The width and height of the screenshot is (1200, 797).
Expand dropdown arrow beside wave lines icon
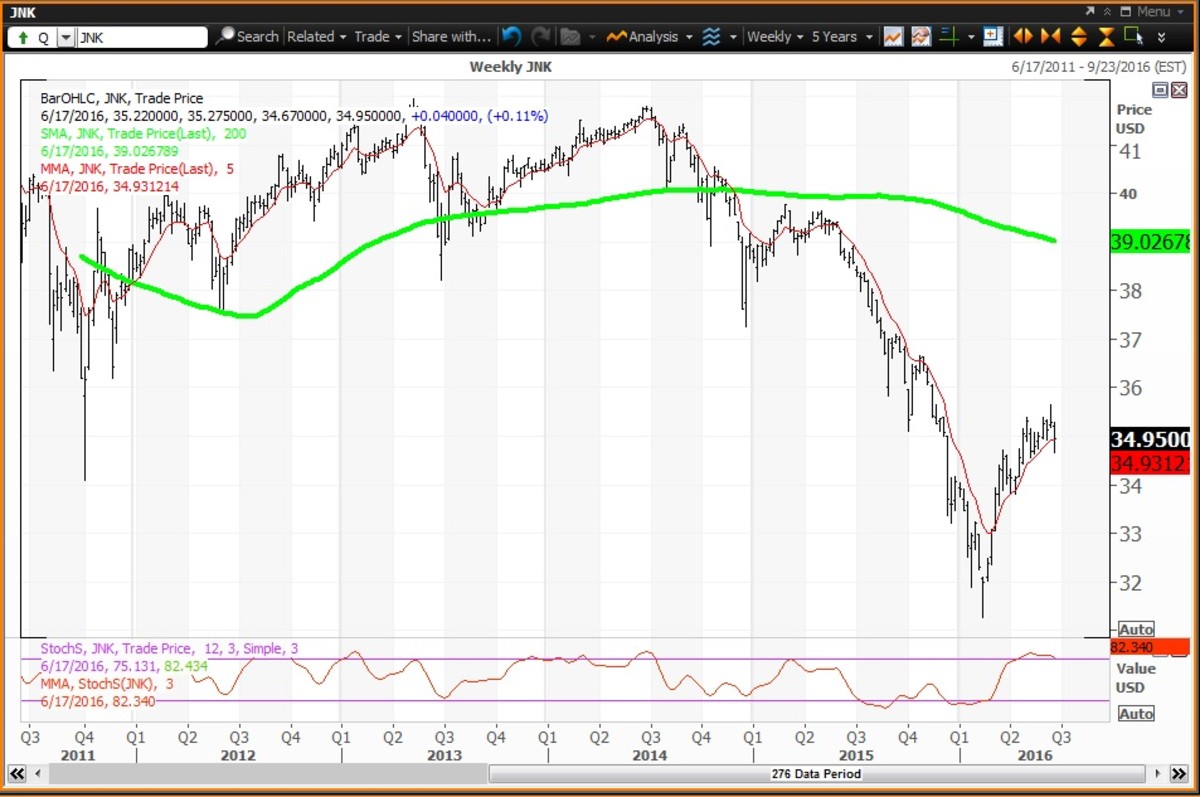click(x=733, y=37)
